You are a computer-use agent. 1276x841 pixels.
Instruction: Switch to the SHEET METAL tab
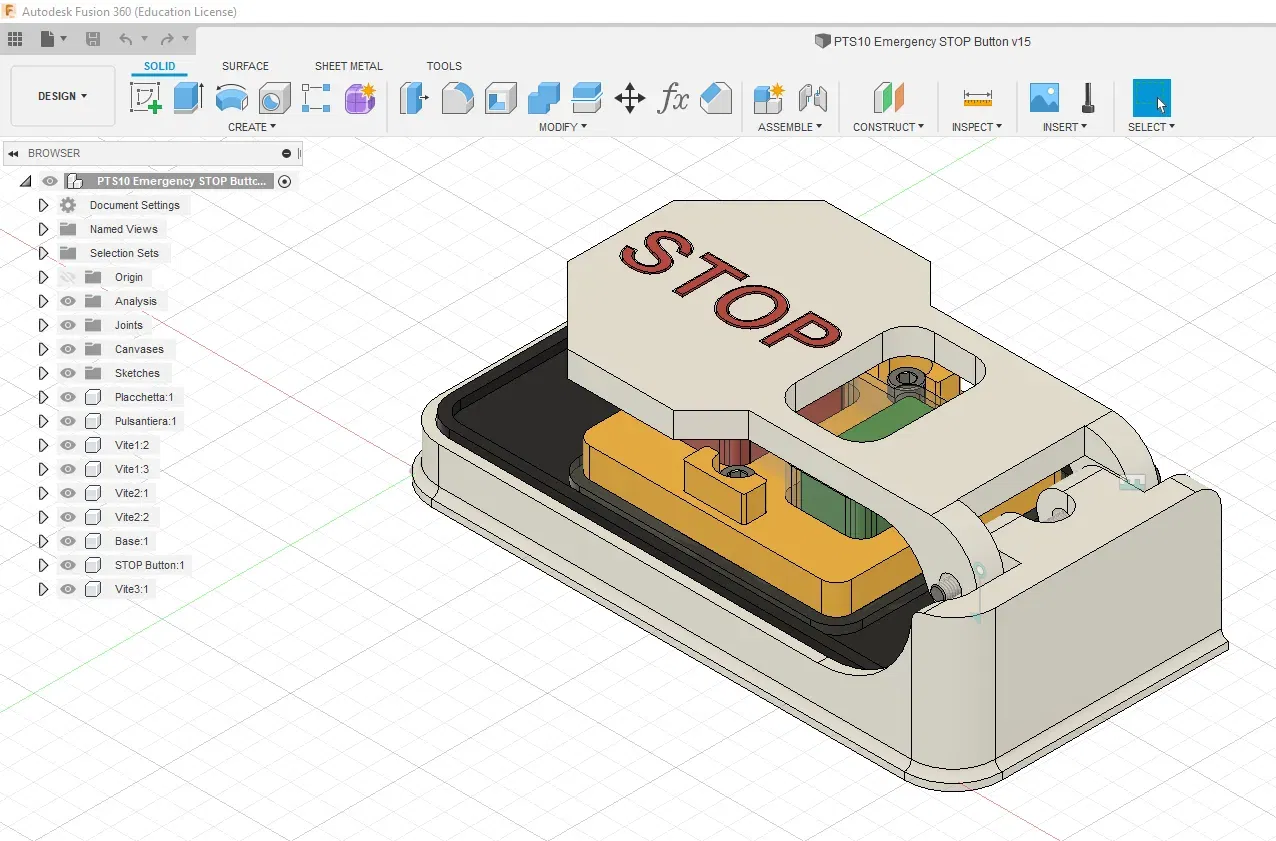(349, 66)
